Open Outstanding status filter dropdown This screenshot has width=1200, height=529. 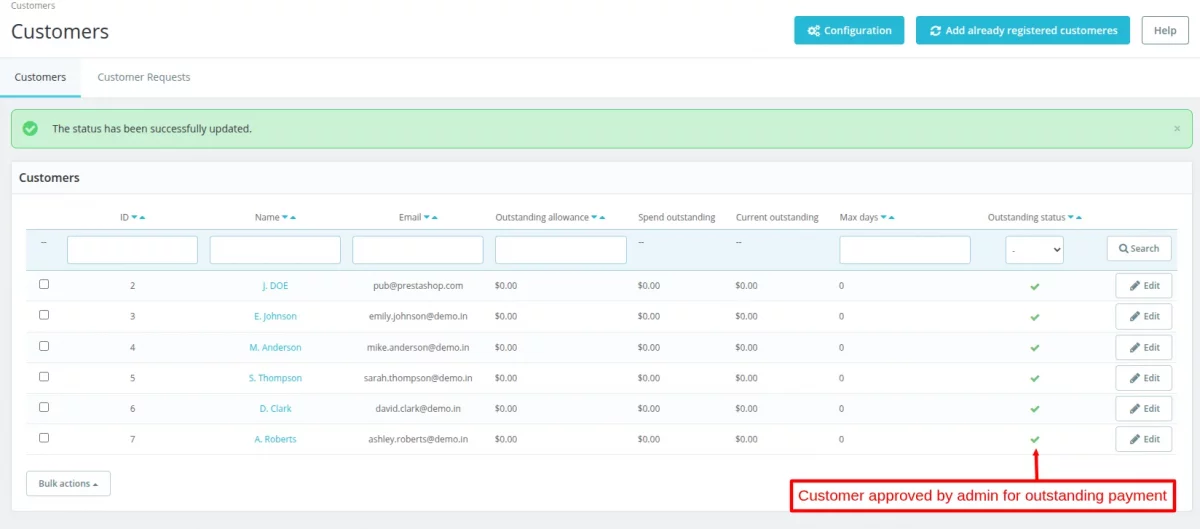1034,250
